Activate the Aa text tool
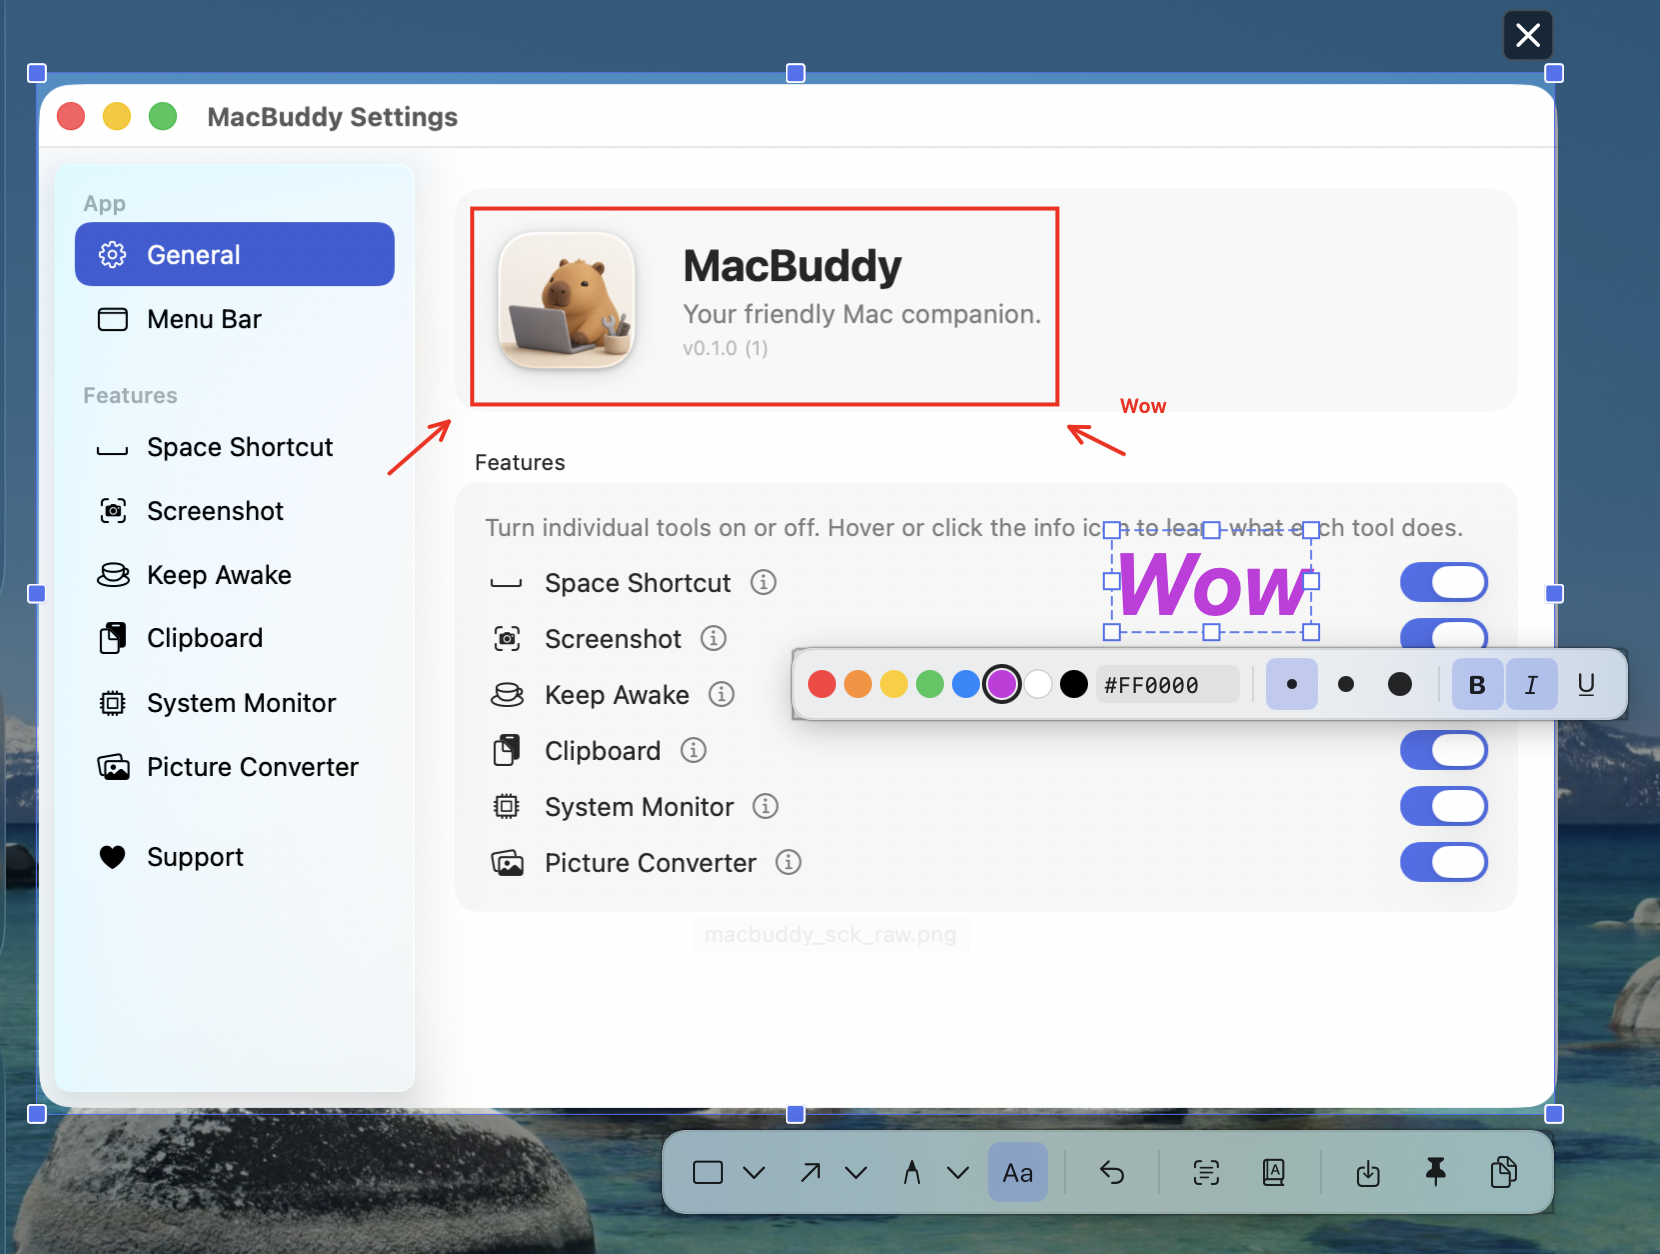1660x1254 pixels. [1018, 1172]
